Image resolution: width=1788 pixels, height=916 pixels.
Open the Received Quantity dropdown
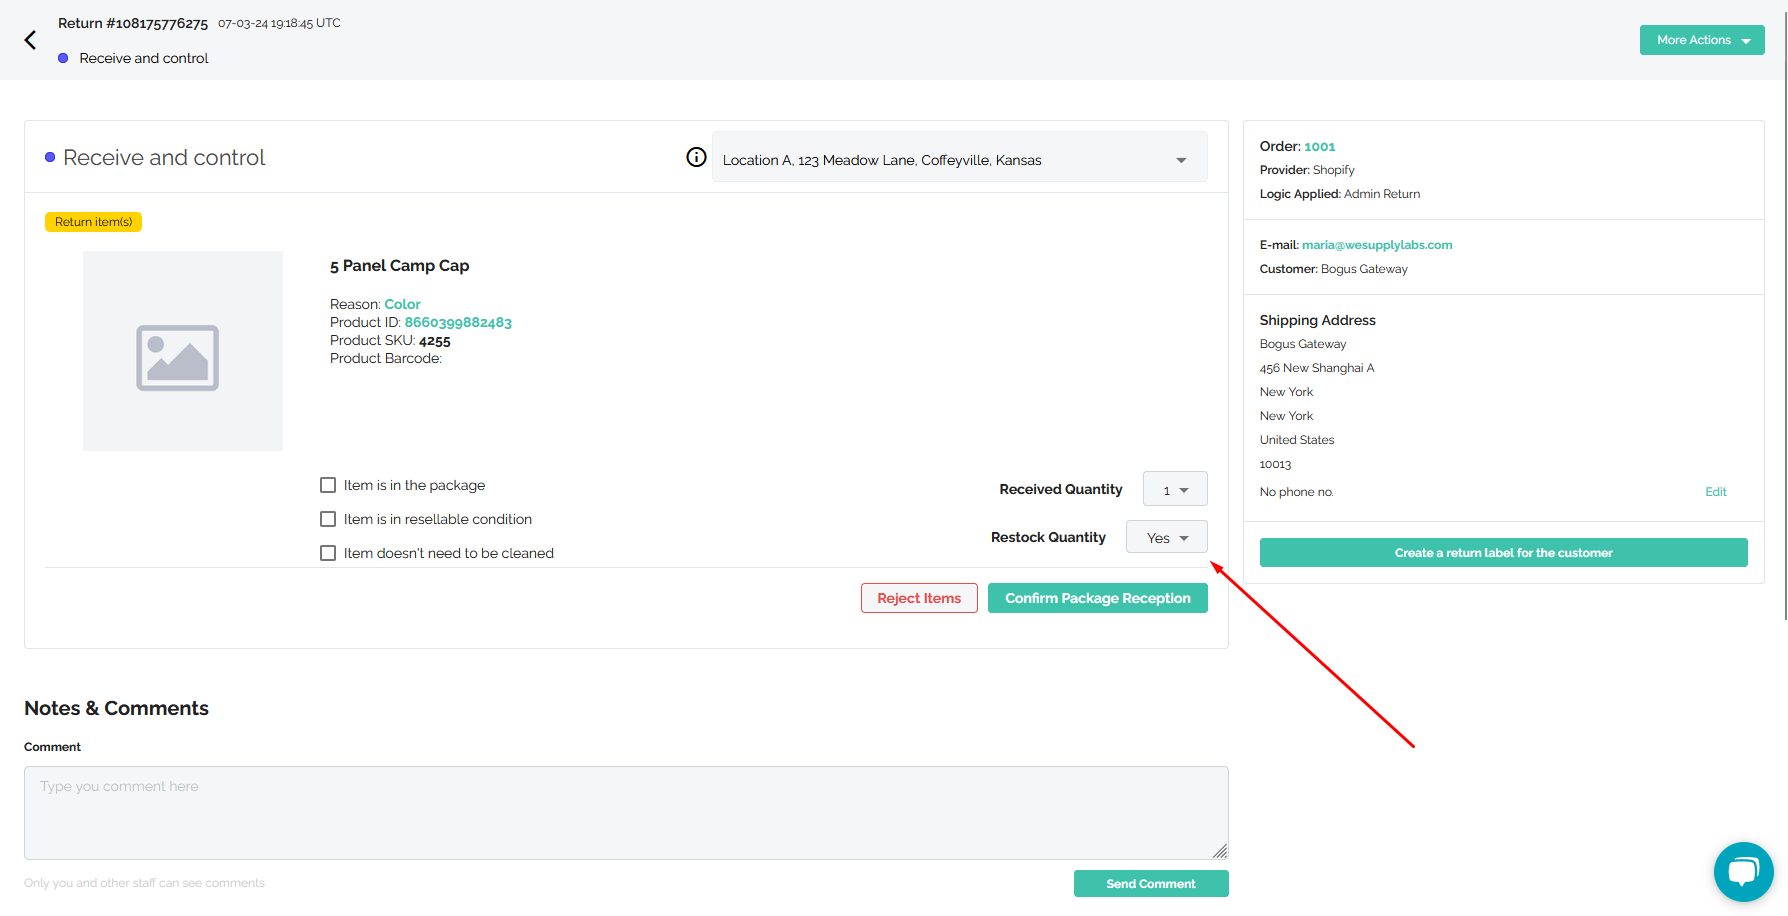pyautogui.click(x=1175, y=489)
